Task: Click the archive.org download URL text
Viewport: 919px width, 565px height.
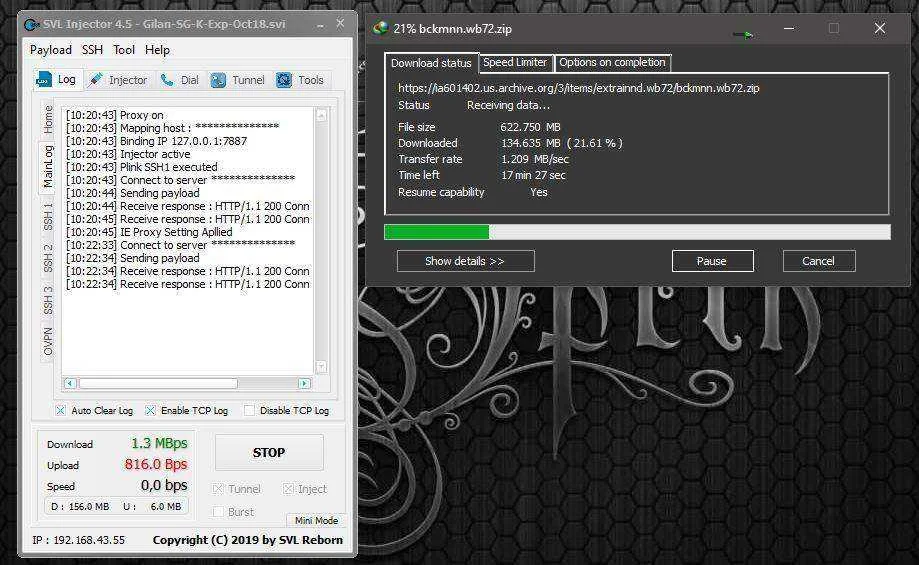Action: (x=578, y=88)
